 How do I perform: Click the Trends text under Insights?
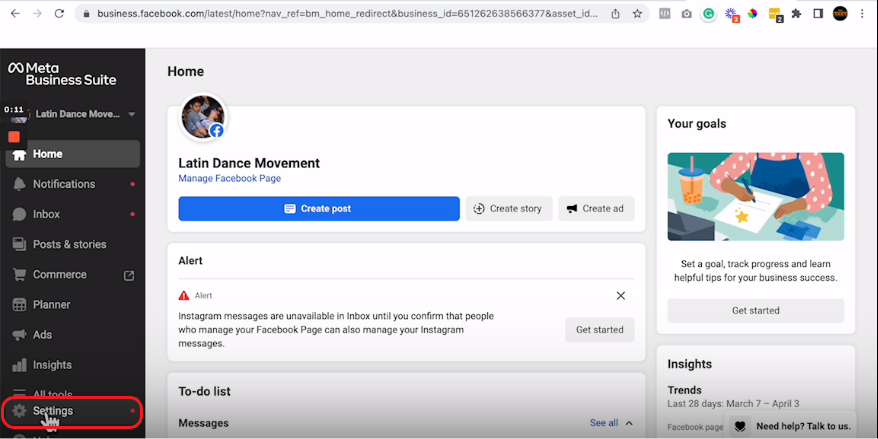[684, 390]
